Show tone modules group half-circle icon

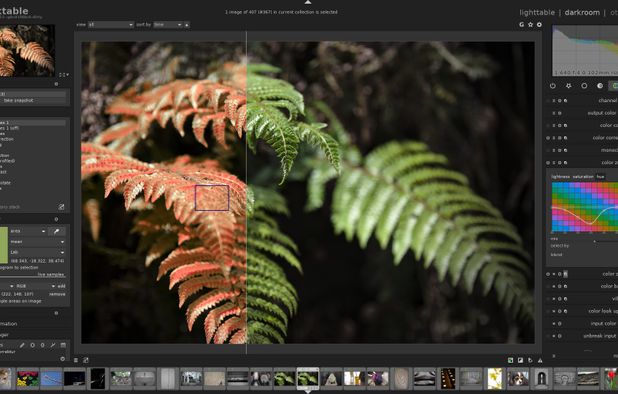click(x=600, y=85)
